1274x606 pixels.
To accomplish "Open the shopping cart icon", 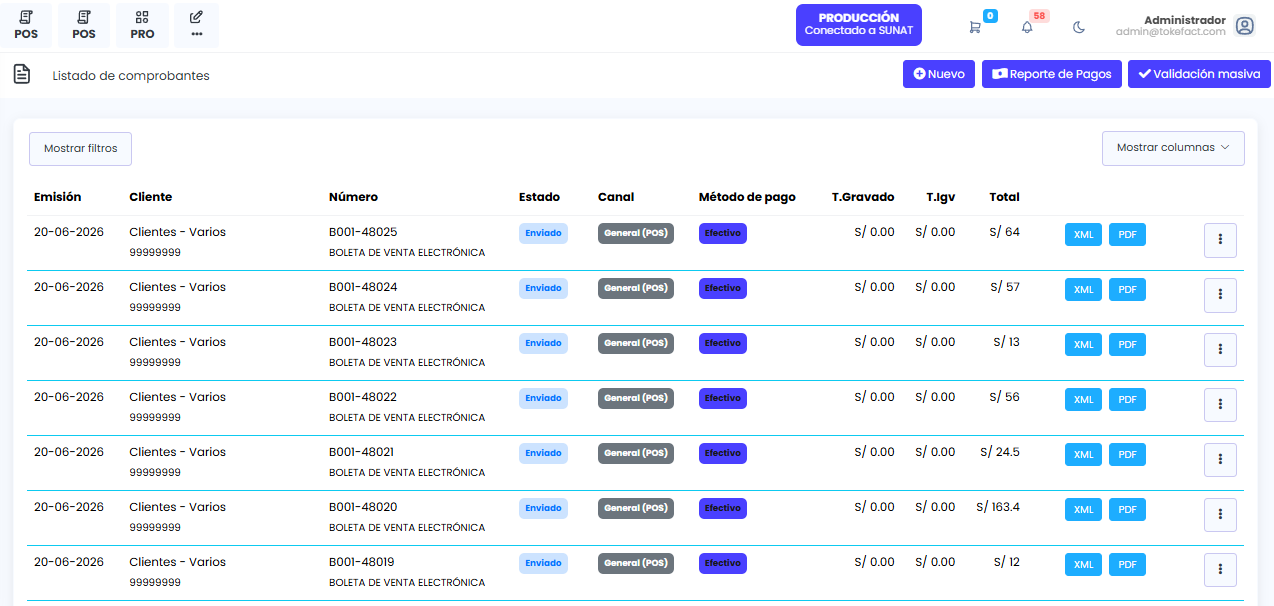I will 975,27.
